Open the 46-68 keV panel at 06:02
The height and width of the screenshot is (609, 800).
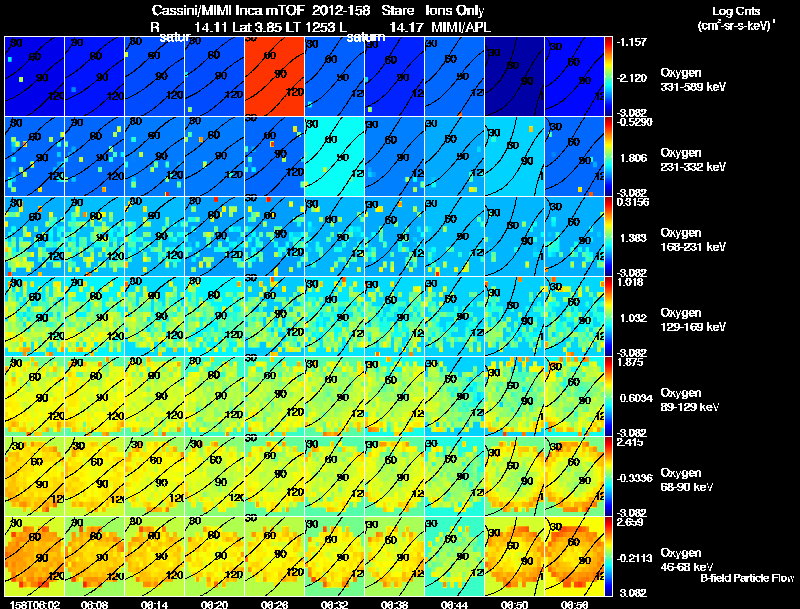coord(35,556)
